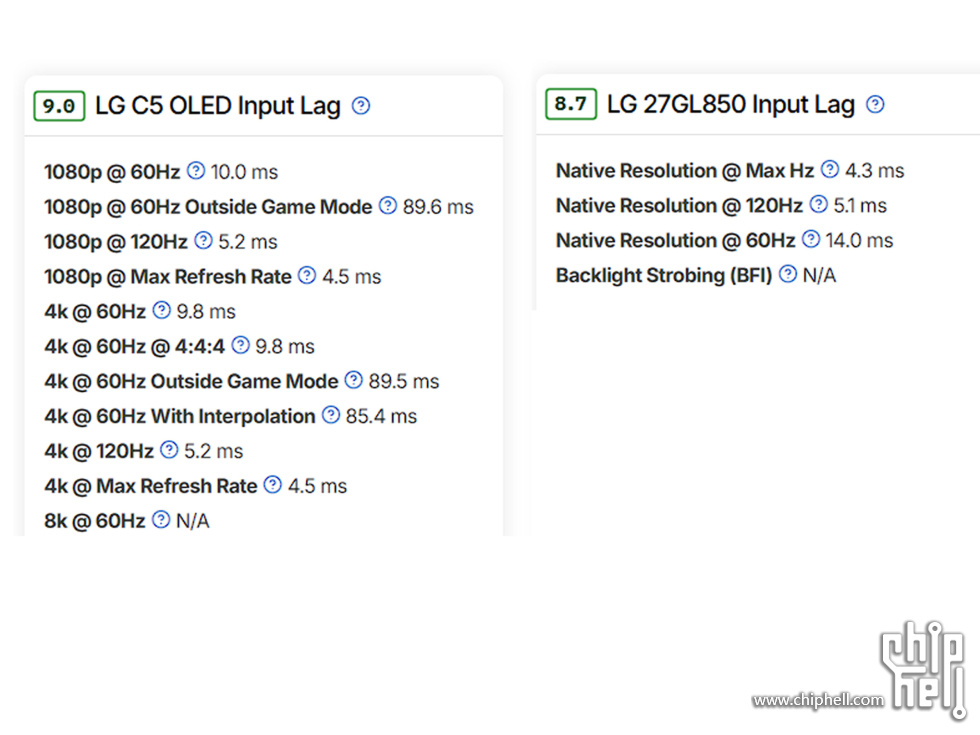
Task: Show info for Native Resolution @ 120Hz
Action: click(x=818, y=204)
